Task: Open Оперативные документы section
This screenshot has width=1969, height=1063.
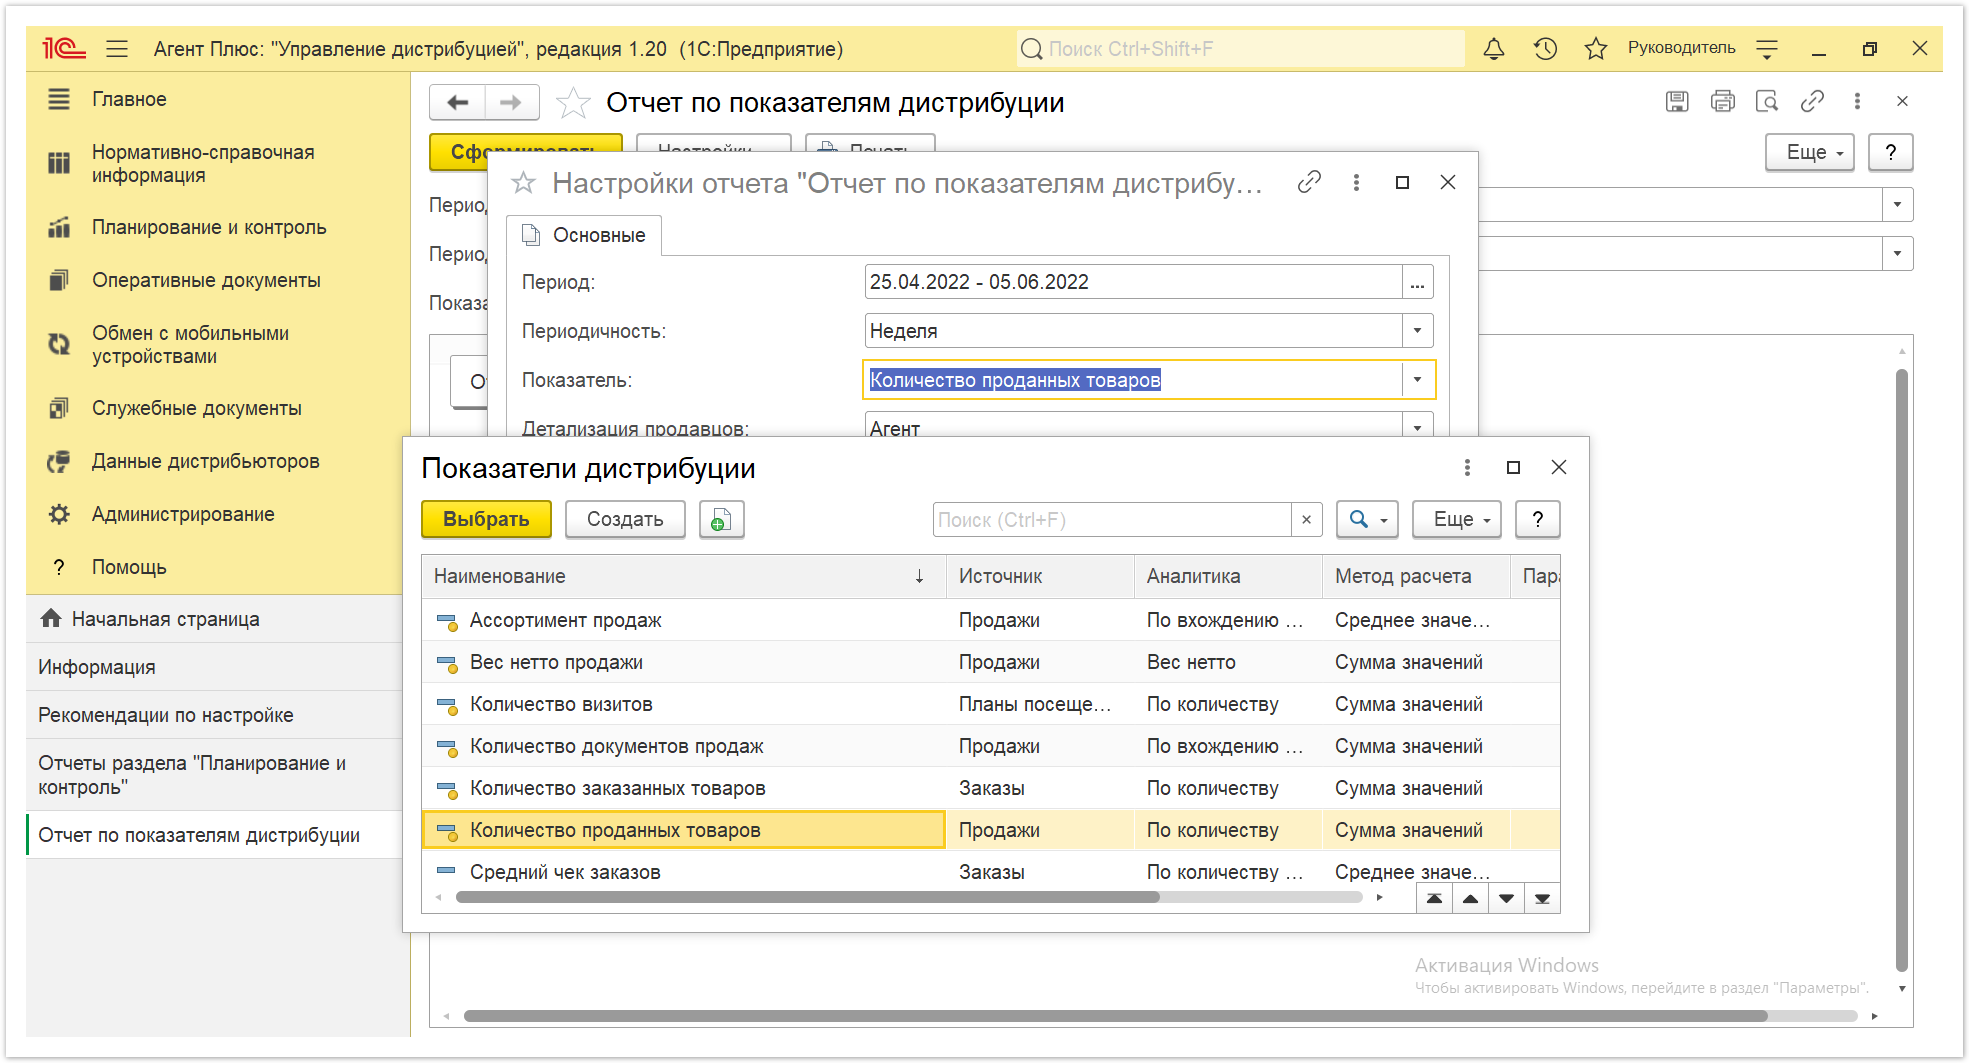Action: pyautogui.click(x=206, y=280)
